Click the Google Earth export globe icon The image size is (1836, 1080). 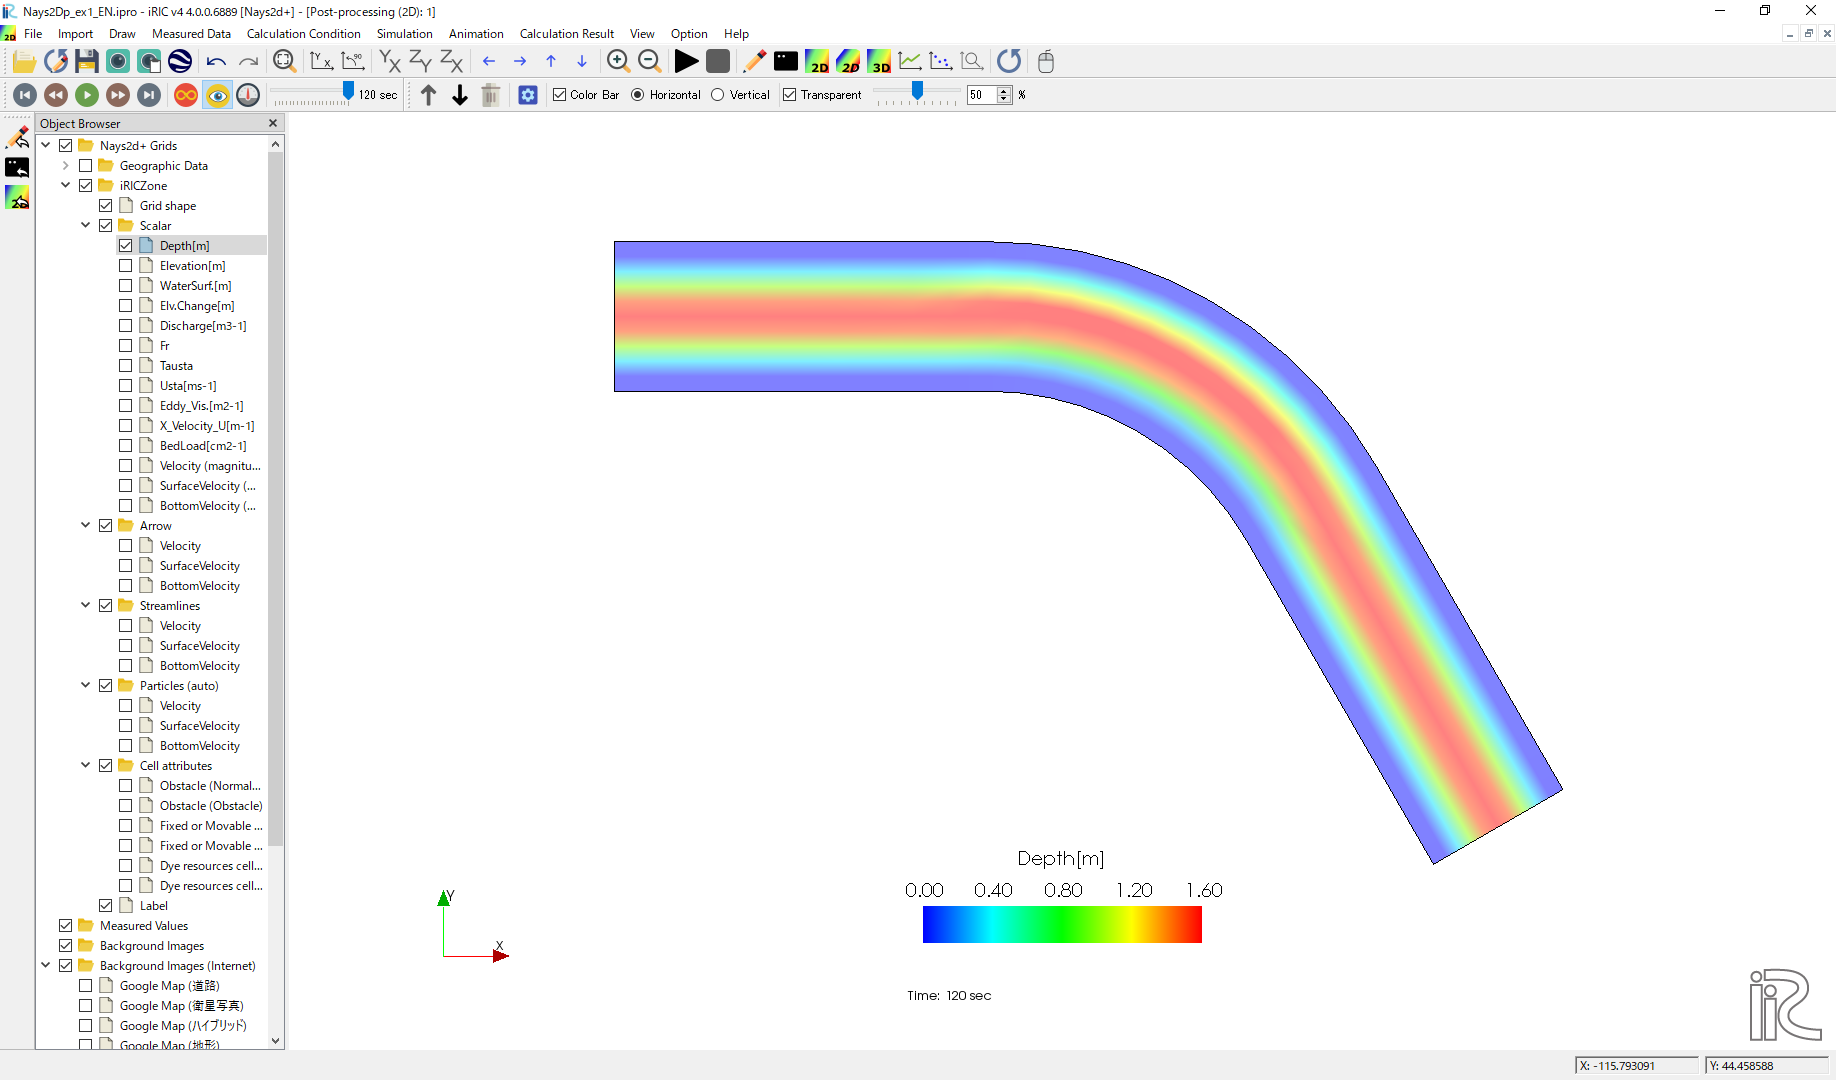click(x=180, y=62)
